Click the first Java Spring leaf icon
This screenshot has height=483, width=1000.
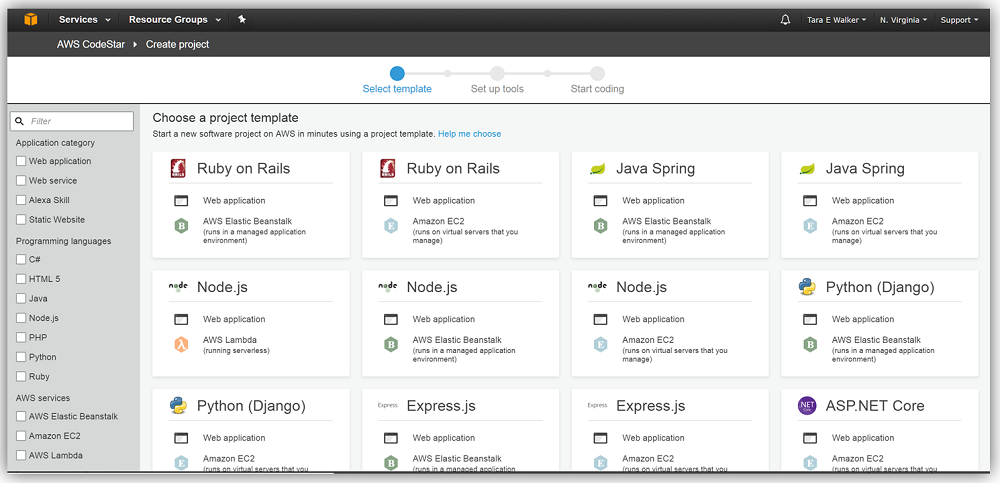click(x=598, y=169)
